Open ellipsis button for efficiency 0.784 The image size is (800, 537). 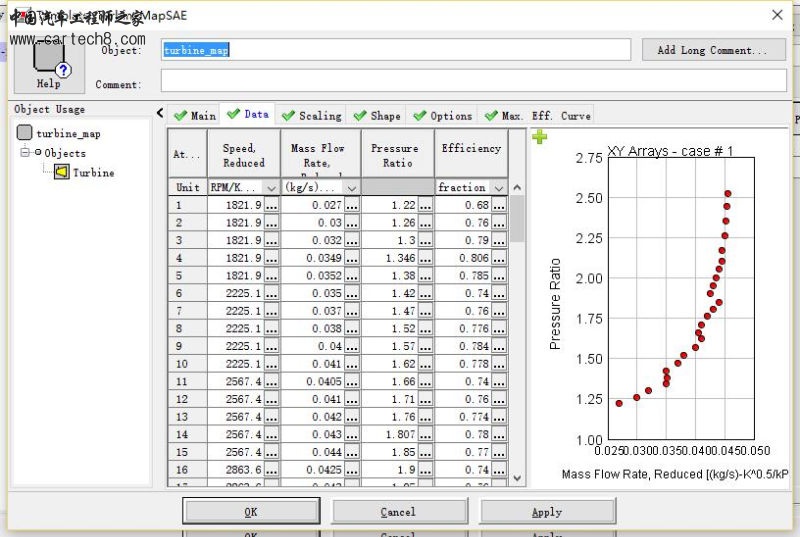[x=499, y=346]
